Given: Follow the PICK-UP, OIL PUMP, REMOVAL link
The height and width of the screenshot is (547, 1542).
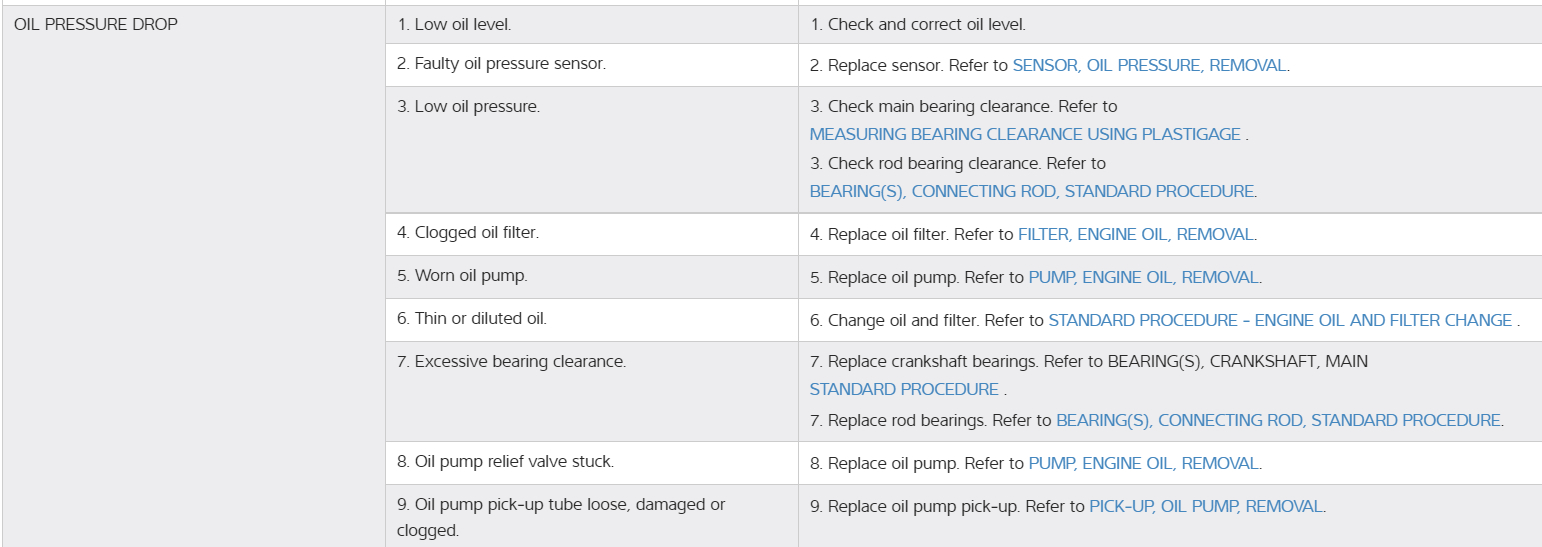Looking at the screenshot, I should coord(1205,506).
